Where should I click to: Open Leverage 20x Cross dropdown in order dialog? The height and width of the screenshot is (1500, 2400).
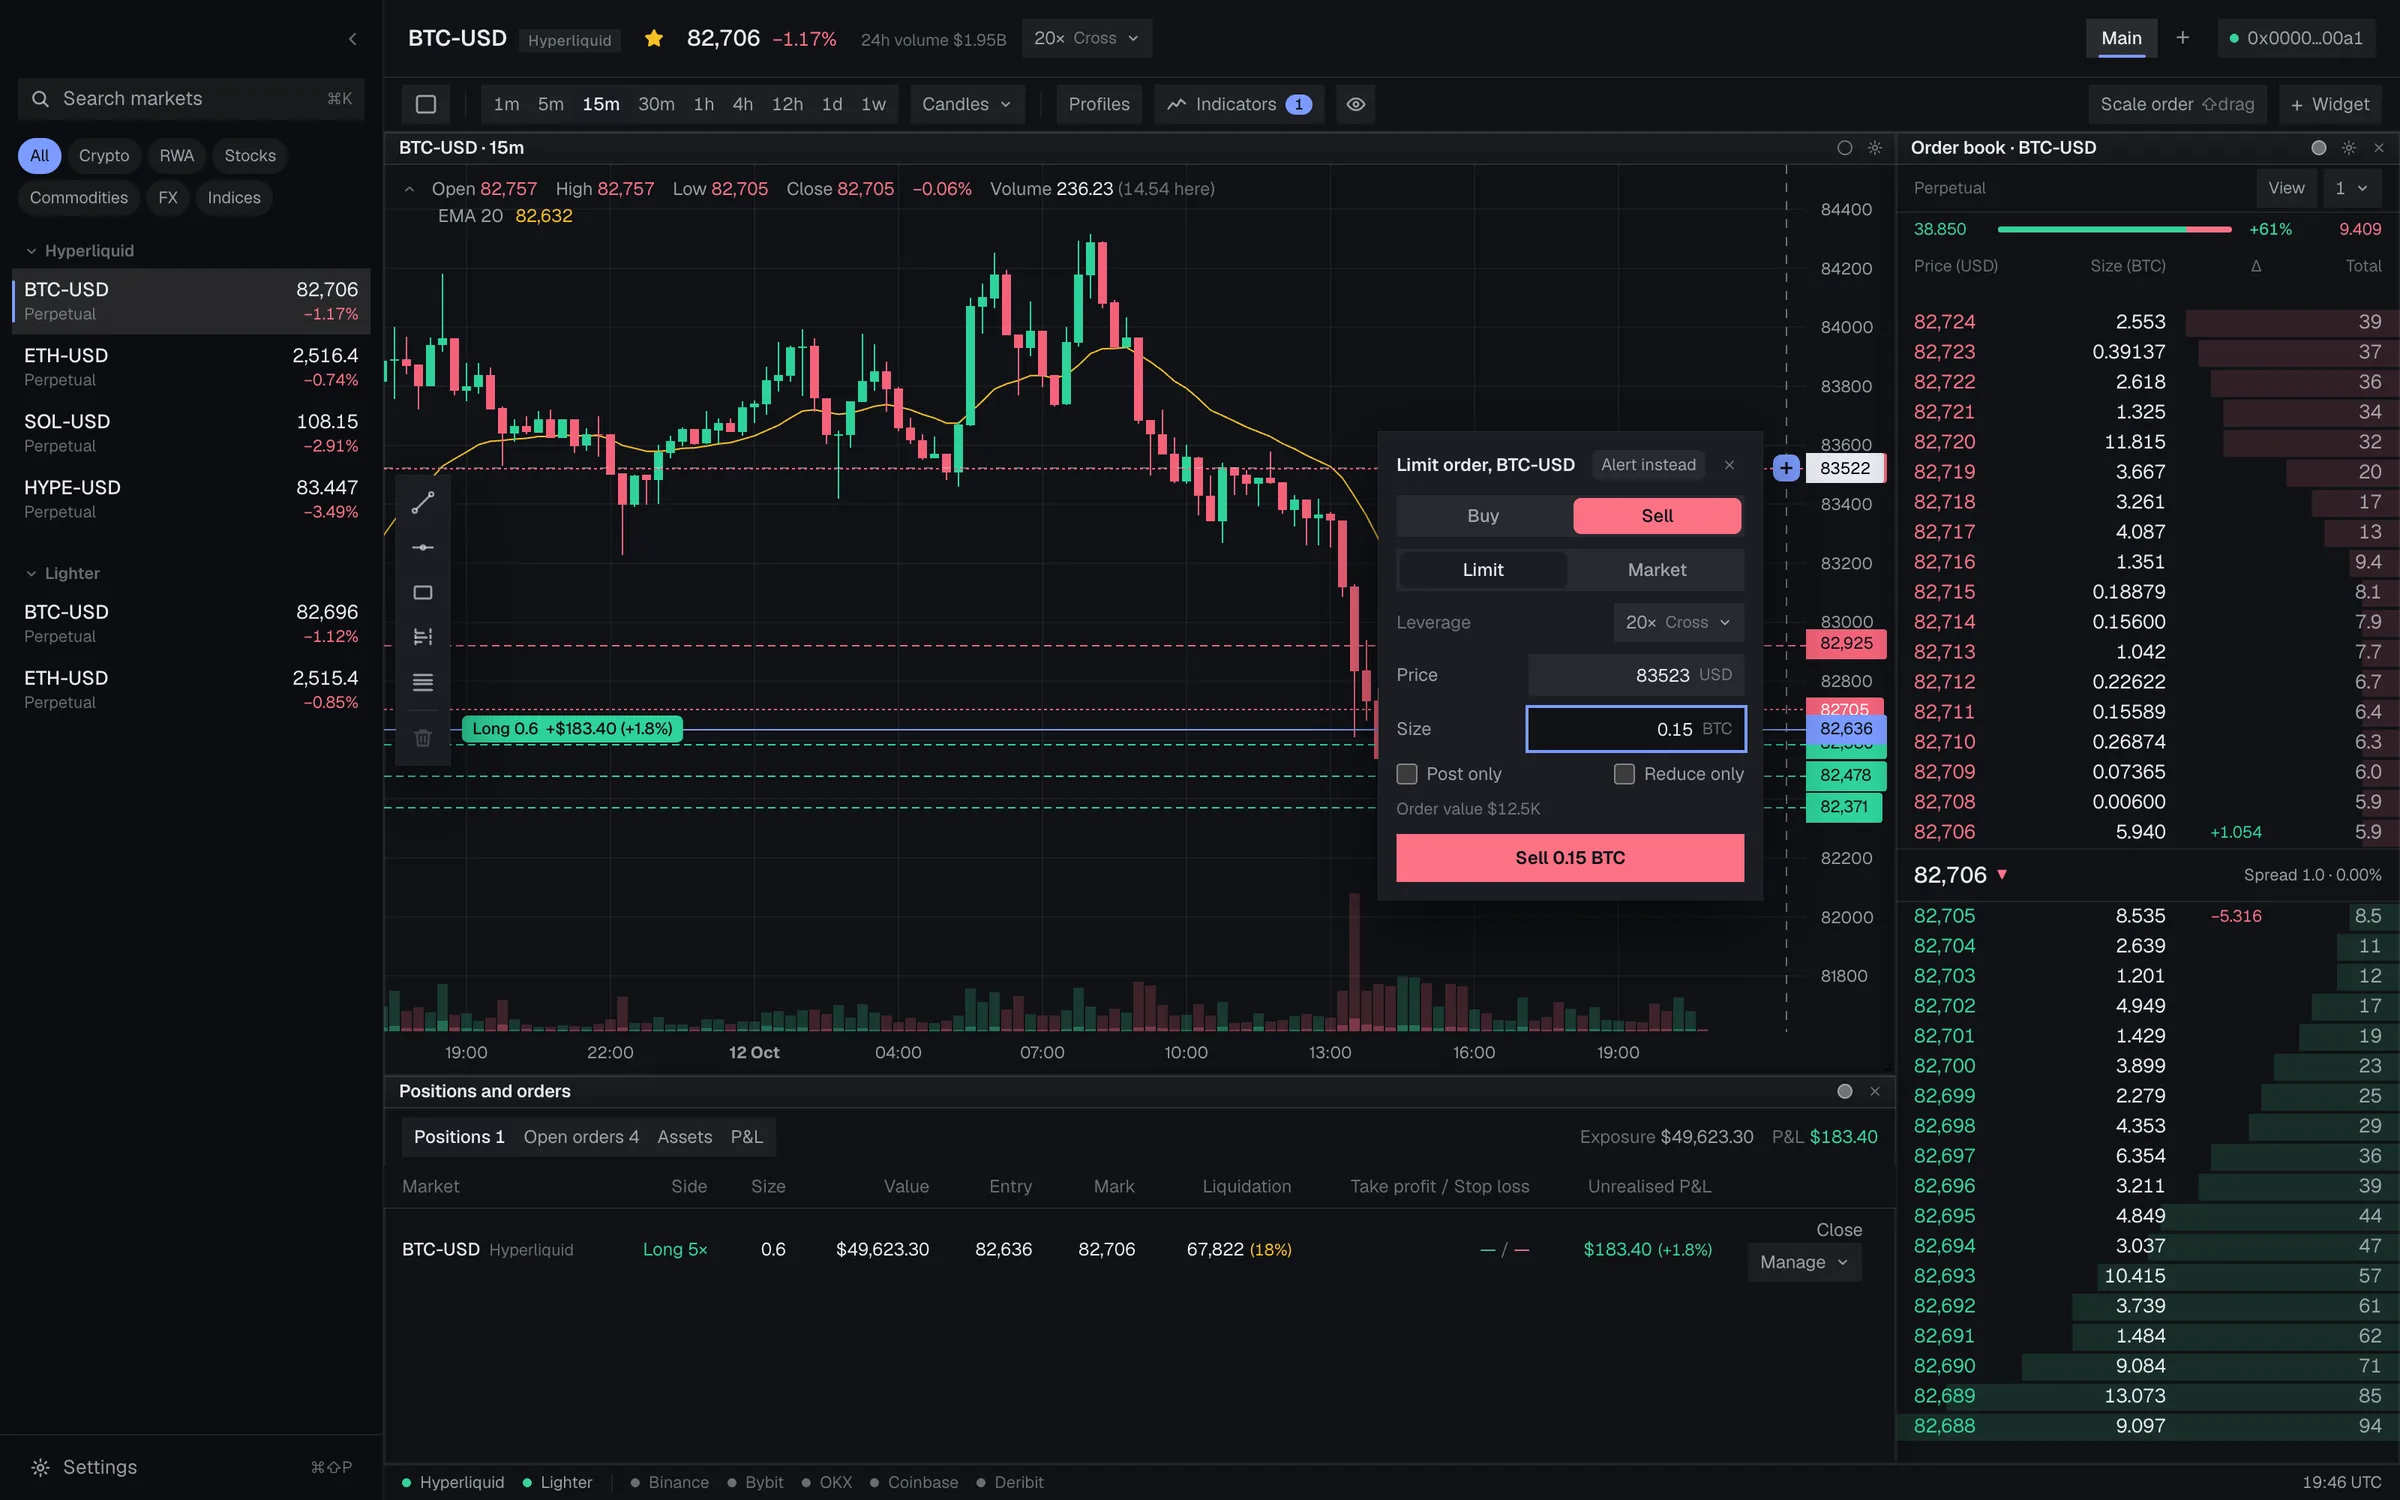1678,622
